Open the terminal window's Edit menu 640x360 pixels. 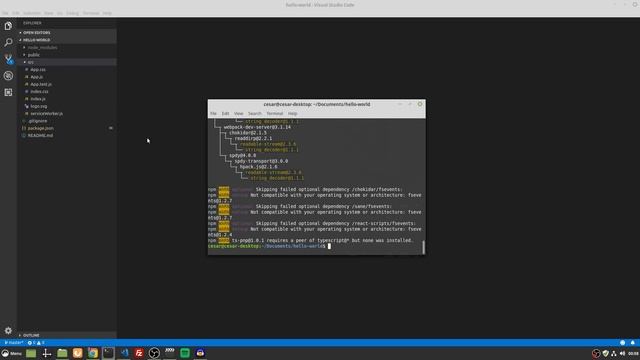[225, 113]
